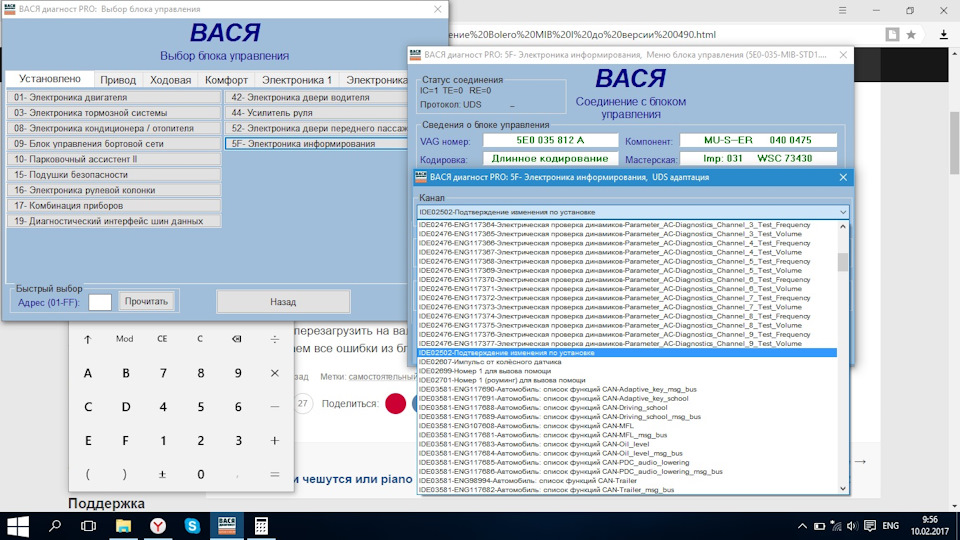Open 17- Комбинация приборов module
Image resolution: width=960 pixels, height=540 pixels.
click(x=114, y=205)
